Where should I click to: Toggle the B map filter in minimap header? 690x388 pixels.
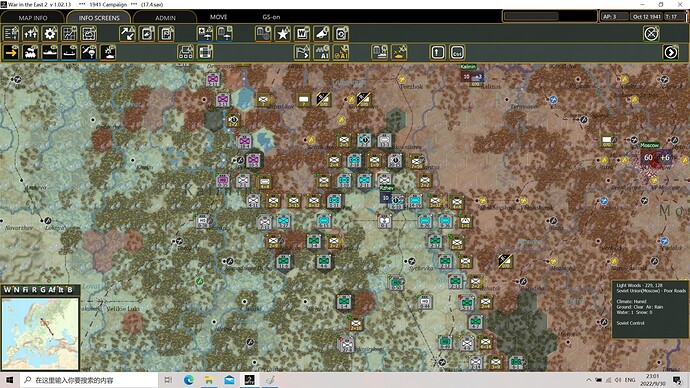pos(70,289)
